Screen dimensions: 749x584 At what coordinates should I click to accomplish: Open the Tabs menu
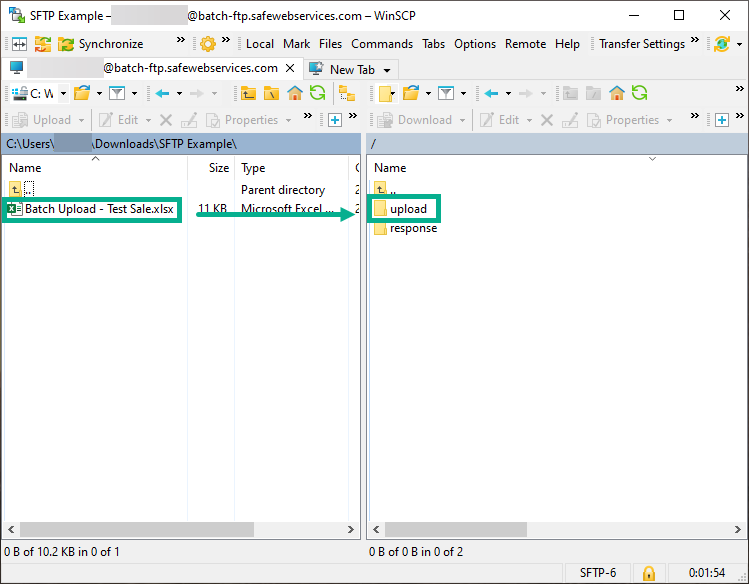(433, 44)
